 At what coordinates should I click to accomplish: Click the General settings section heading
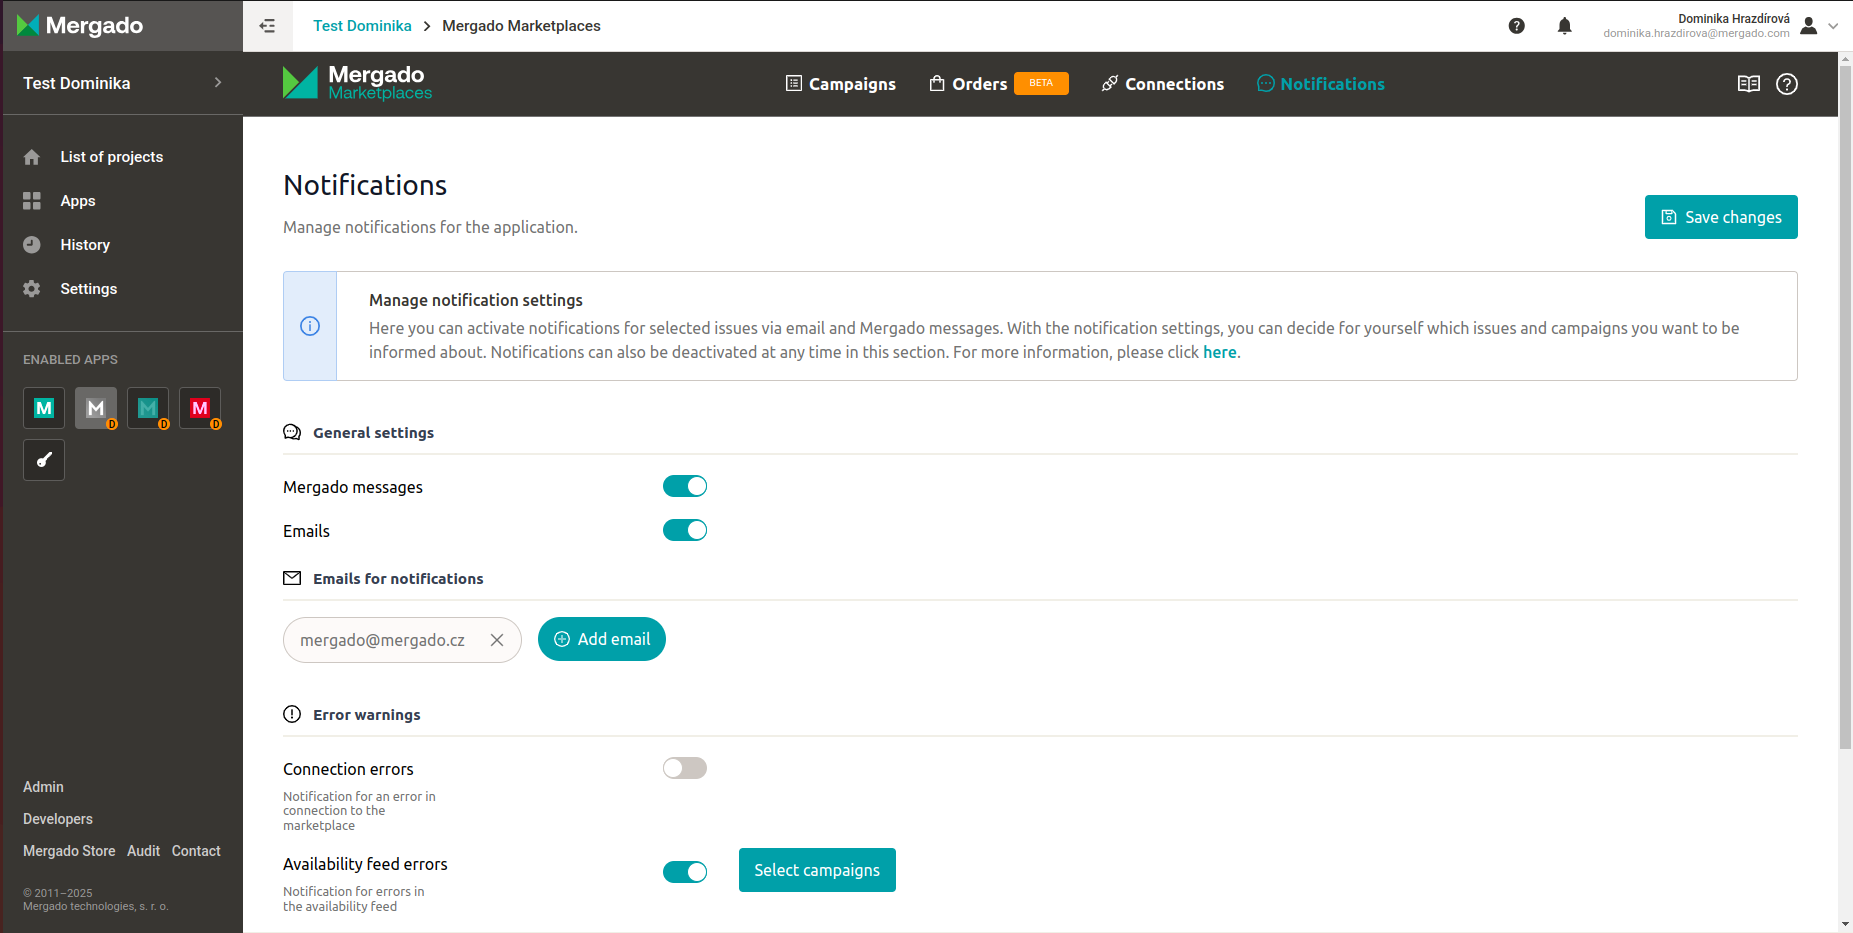[x=373, y=433]
